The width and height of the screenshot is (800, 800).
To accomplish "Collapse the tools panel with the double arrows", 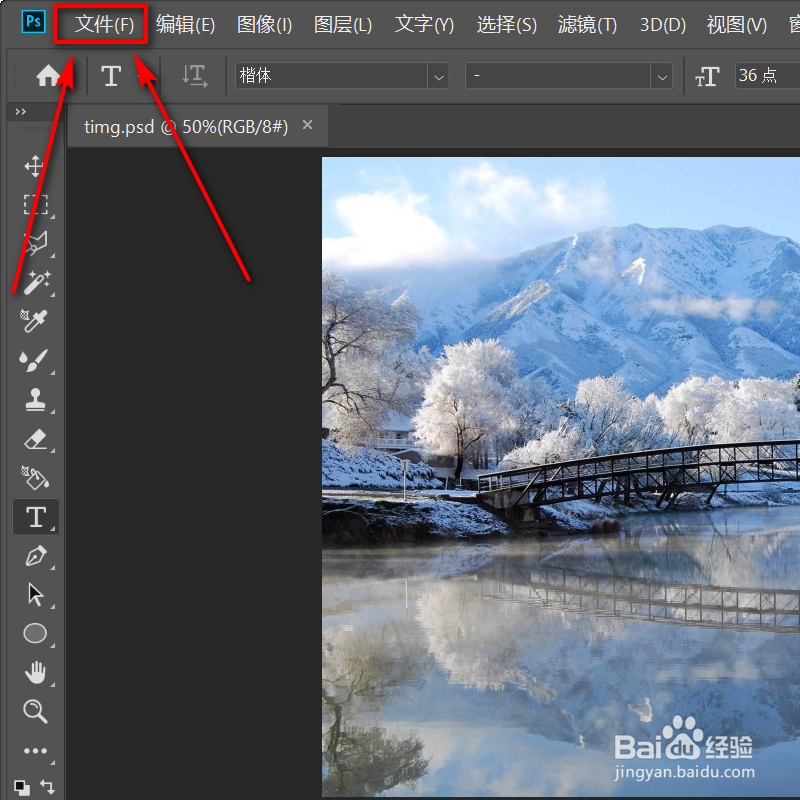I will pyautogui.click(x=22, y=111).
